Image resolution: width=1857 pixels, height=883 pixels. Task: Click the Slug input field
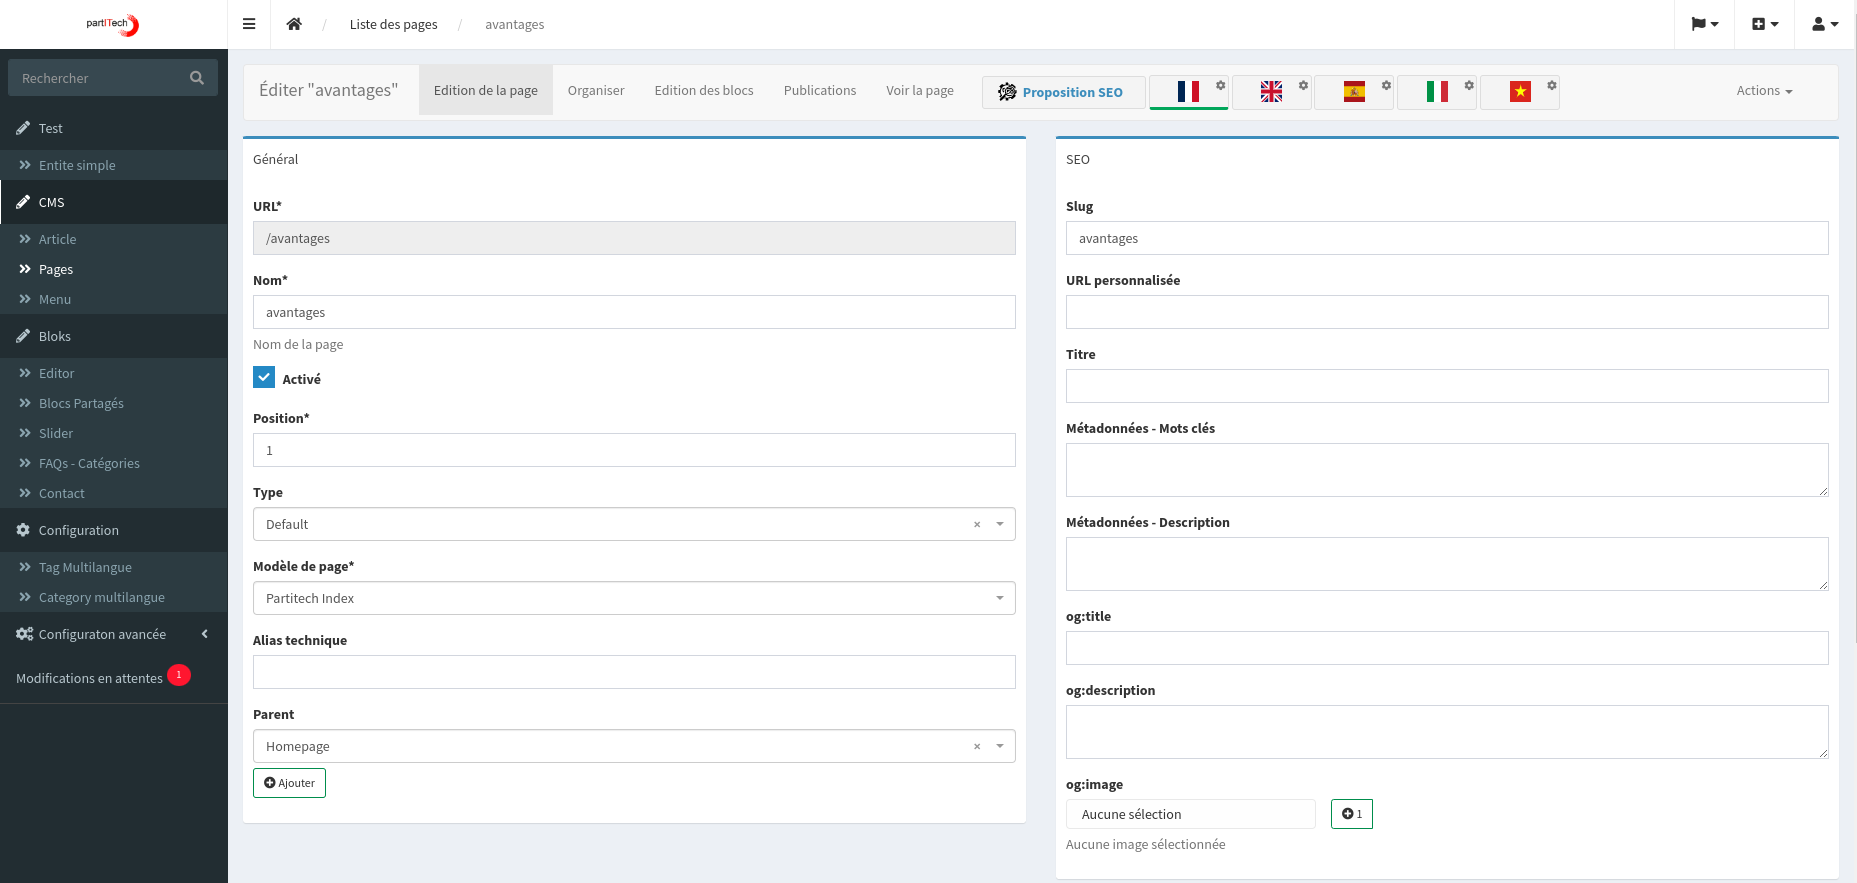click(1446, 238)
